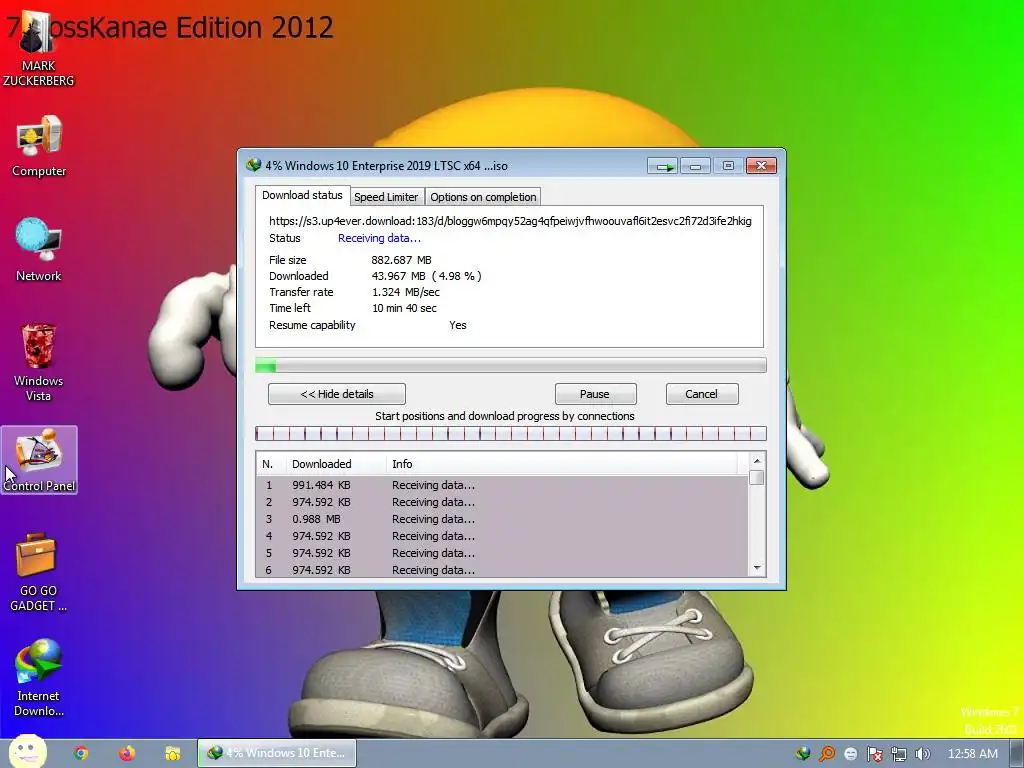Click the Info column header
Screen dimensions: 1024x768
point(562,464)
